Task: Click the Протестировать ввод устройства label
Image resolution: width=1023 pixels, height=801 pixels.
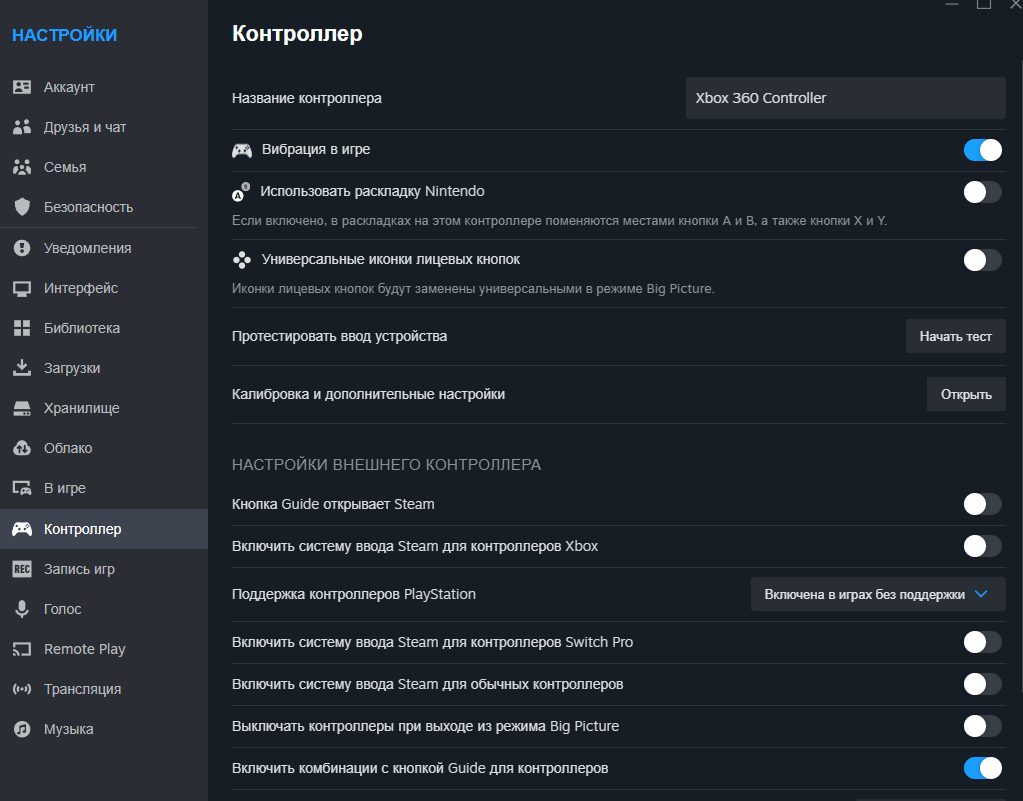Action: pos(339,337)
